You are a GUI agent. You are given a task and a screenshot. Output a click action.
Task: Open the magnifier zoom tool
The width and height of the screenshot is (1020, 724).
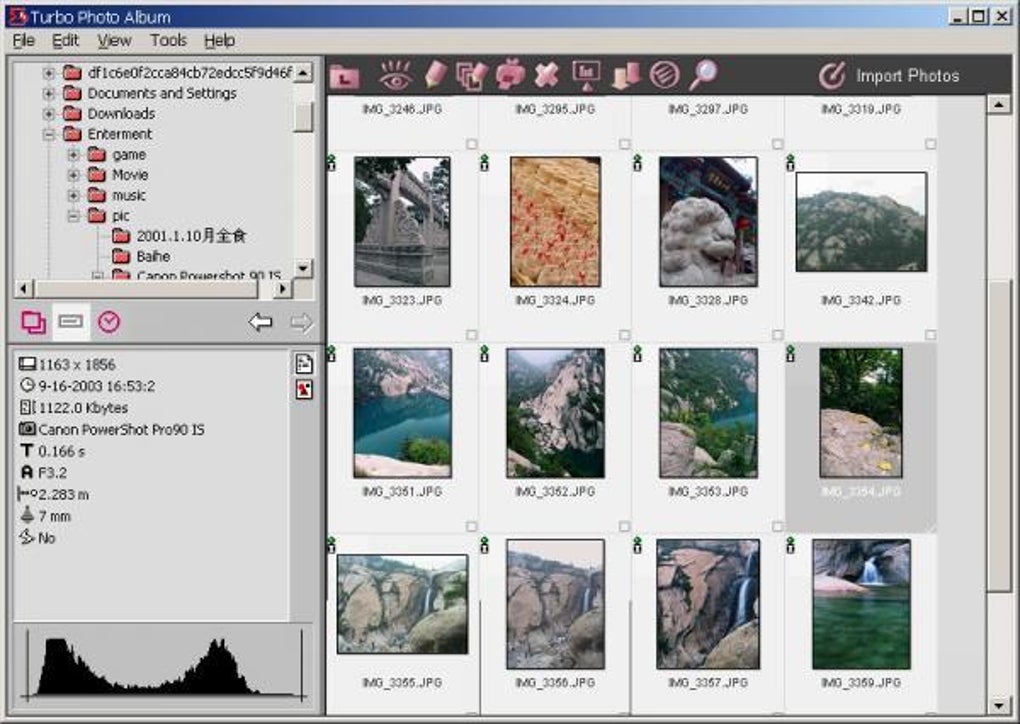pyautogui.click(x=705, y=75)
